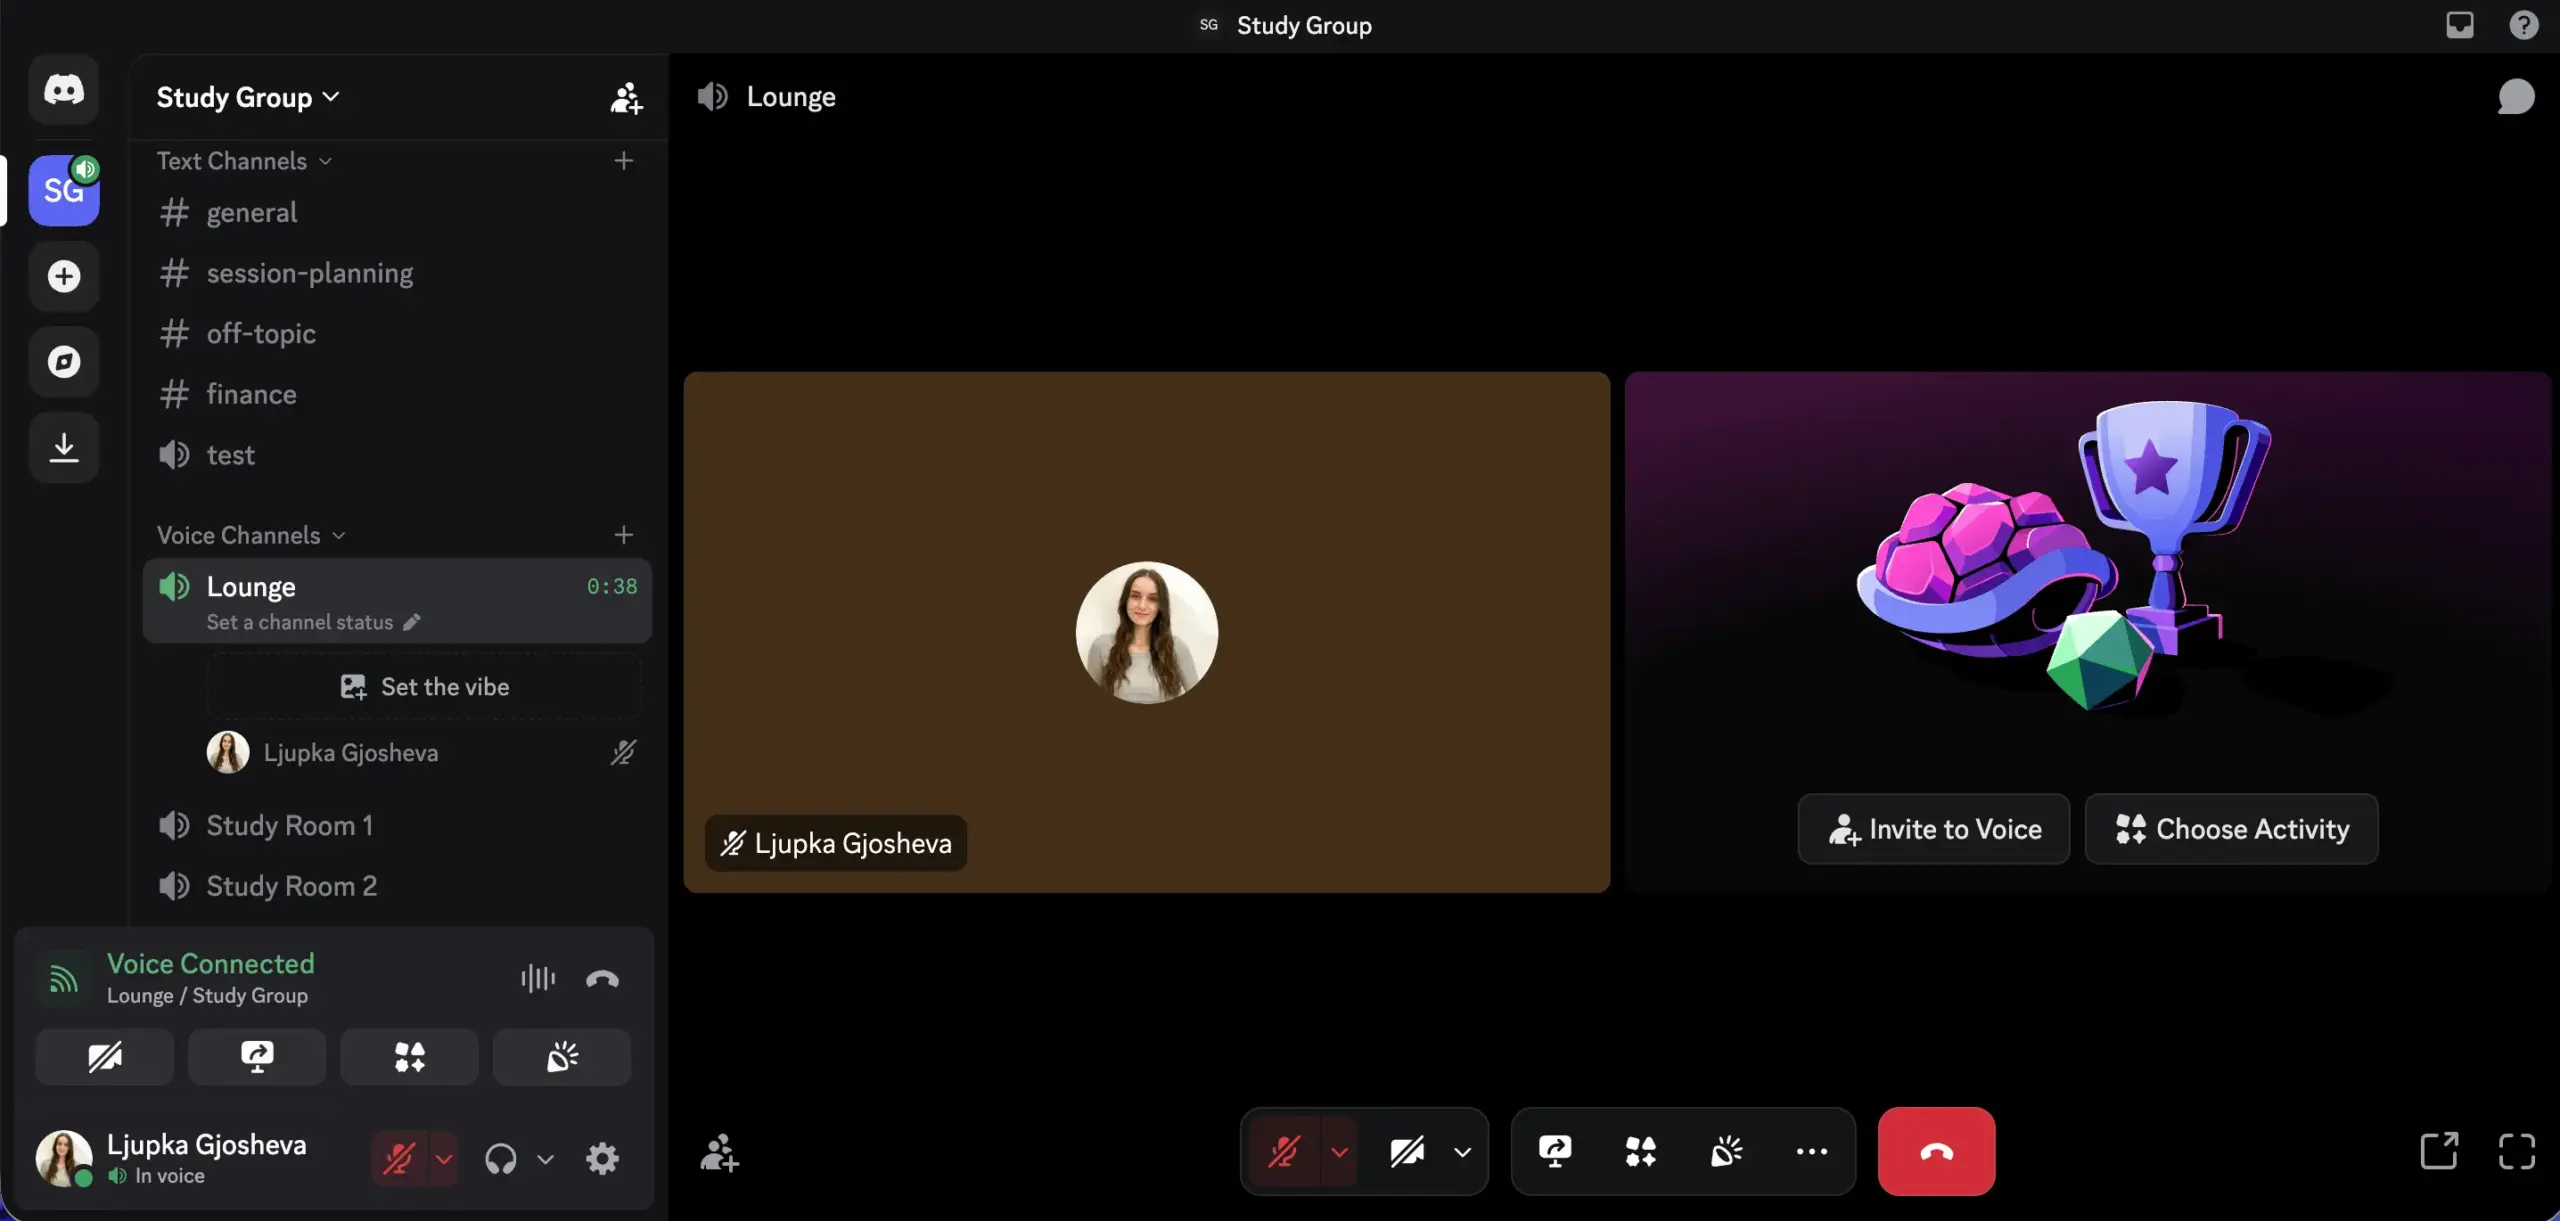End call with red disconnect button
Image resolution: width=2560 pixels, height=1221 pixels.
click(1936, 1152)
